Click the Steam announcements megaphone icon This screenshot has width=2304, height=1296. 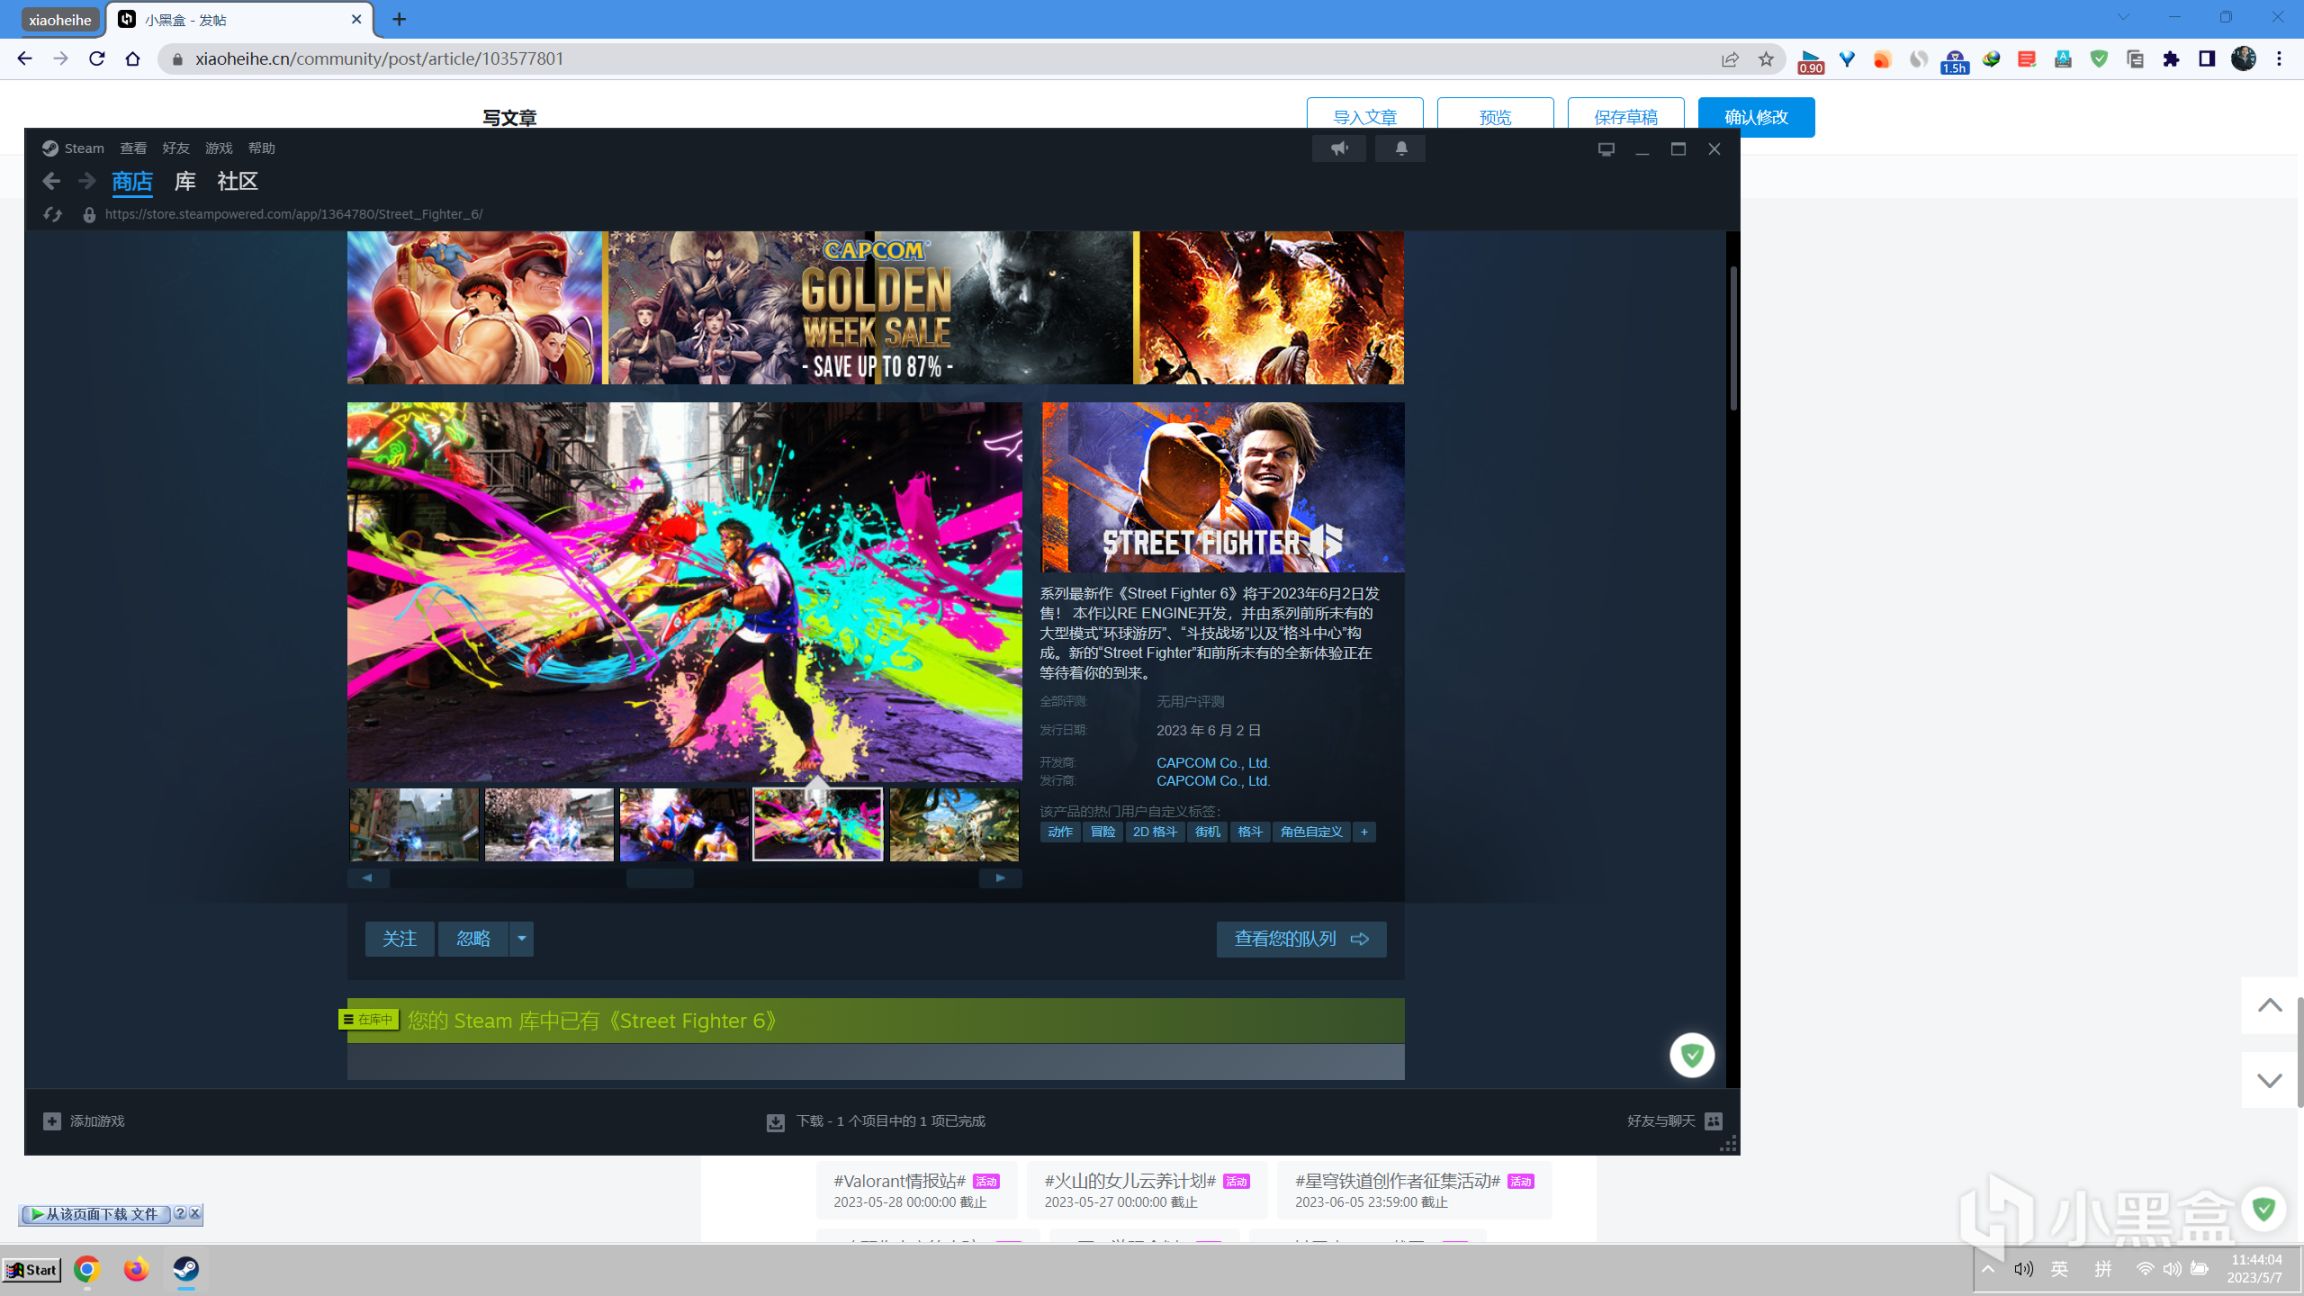pos(1338,148)
